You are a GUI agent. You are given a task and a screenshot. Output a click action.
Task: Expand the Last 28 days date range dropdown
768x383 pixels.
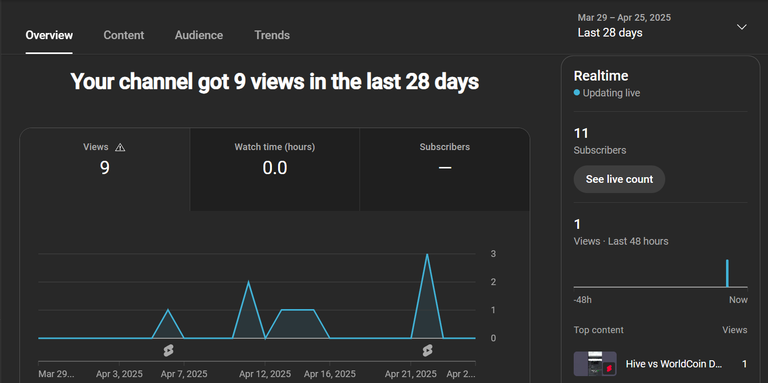(x=662, y=26)
